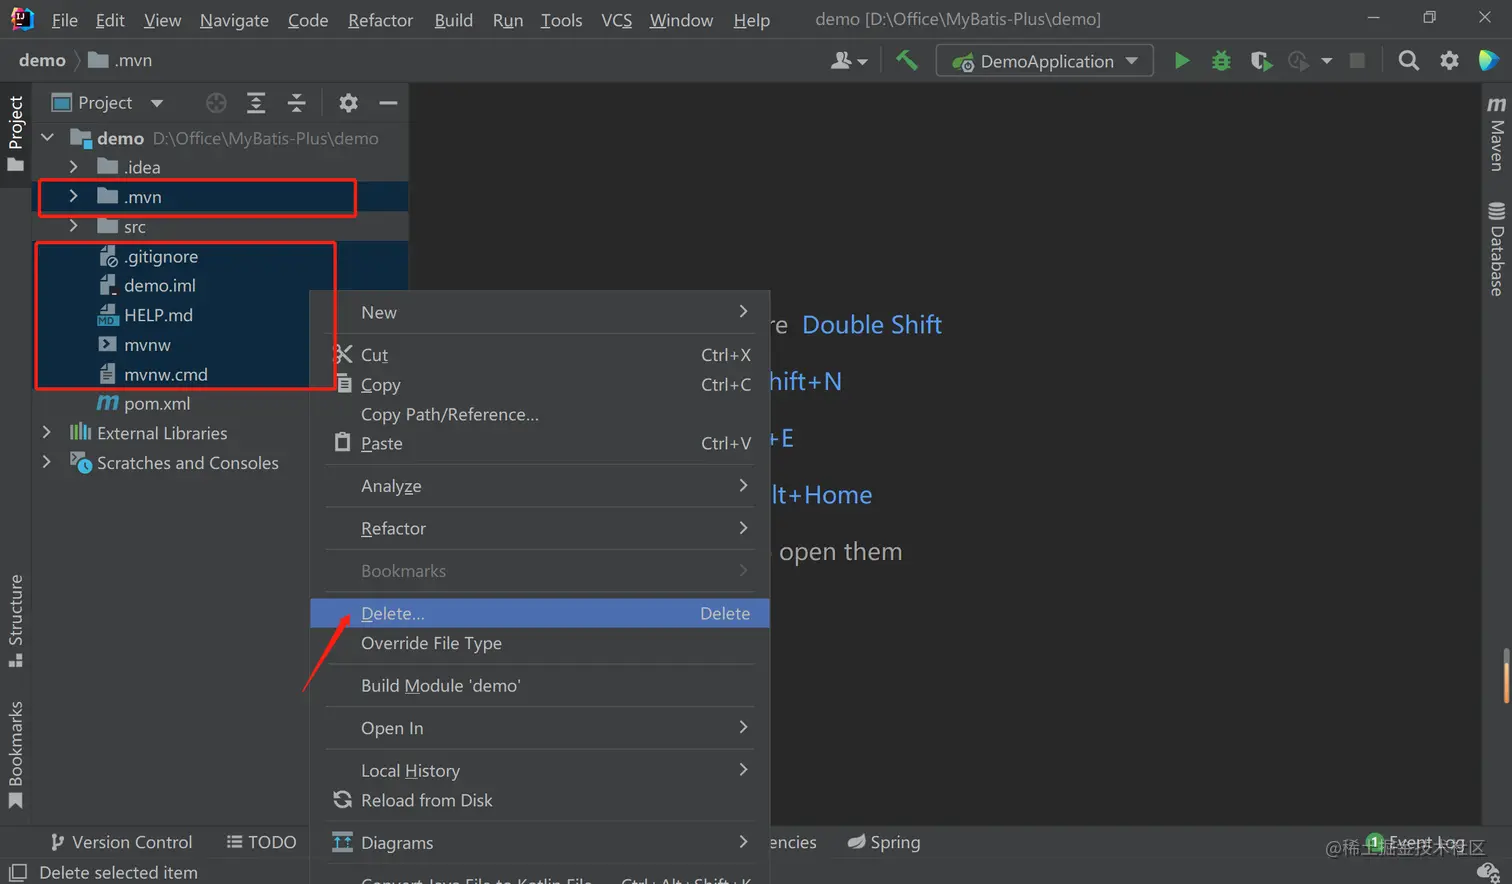Open the VCS menu
This screenshot has height=884, width=1512.
[x=616, y=20]
